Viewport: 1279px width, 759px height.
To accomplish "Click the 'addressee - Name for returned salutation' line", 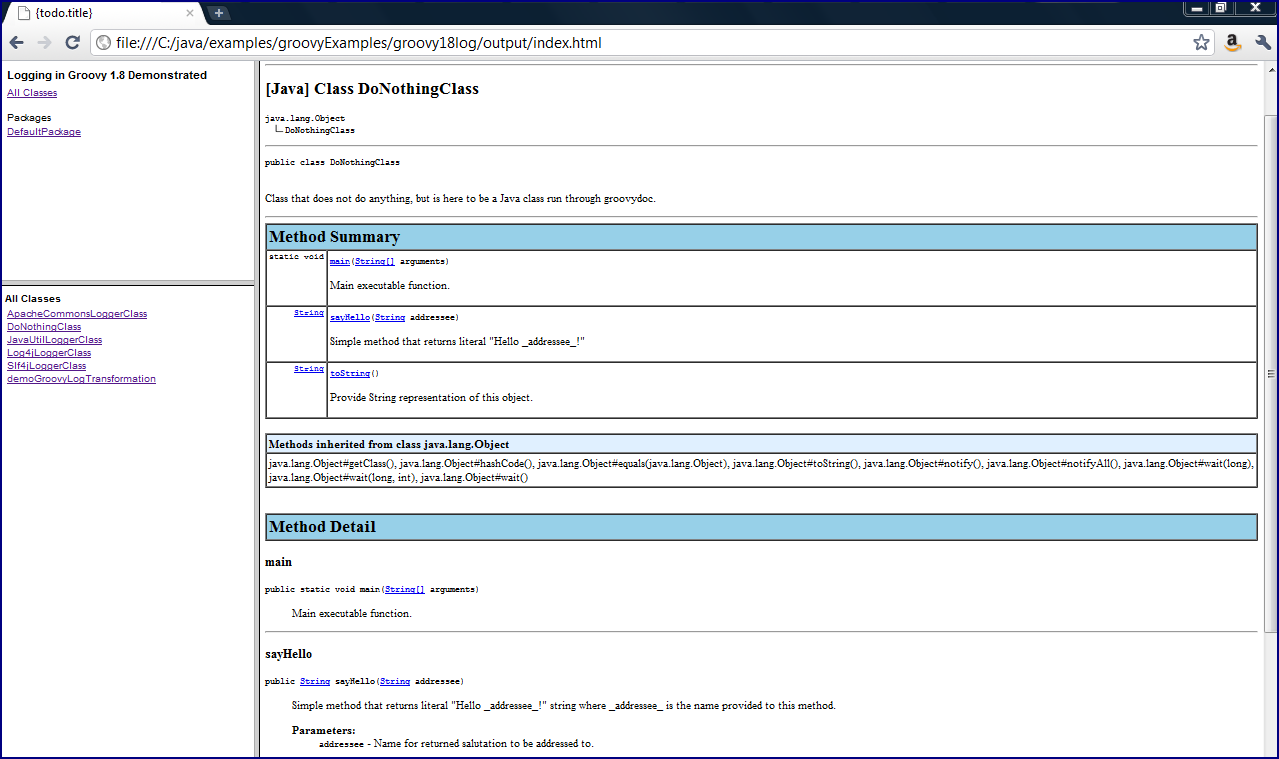I will pyautogui.click(x=456, y=744).
